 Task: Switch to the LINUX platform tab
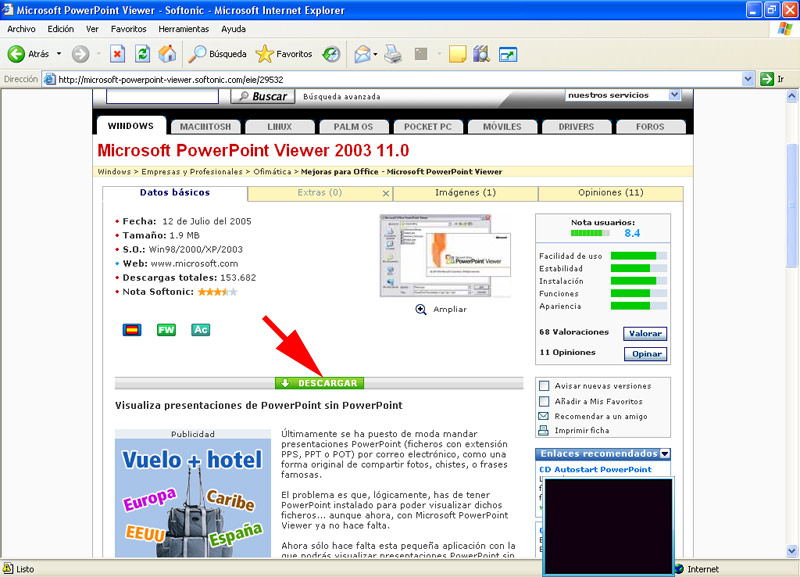click(x=280, y=127)
